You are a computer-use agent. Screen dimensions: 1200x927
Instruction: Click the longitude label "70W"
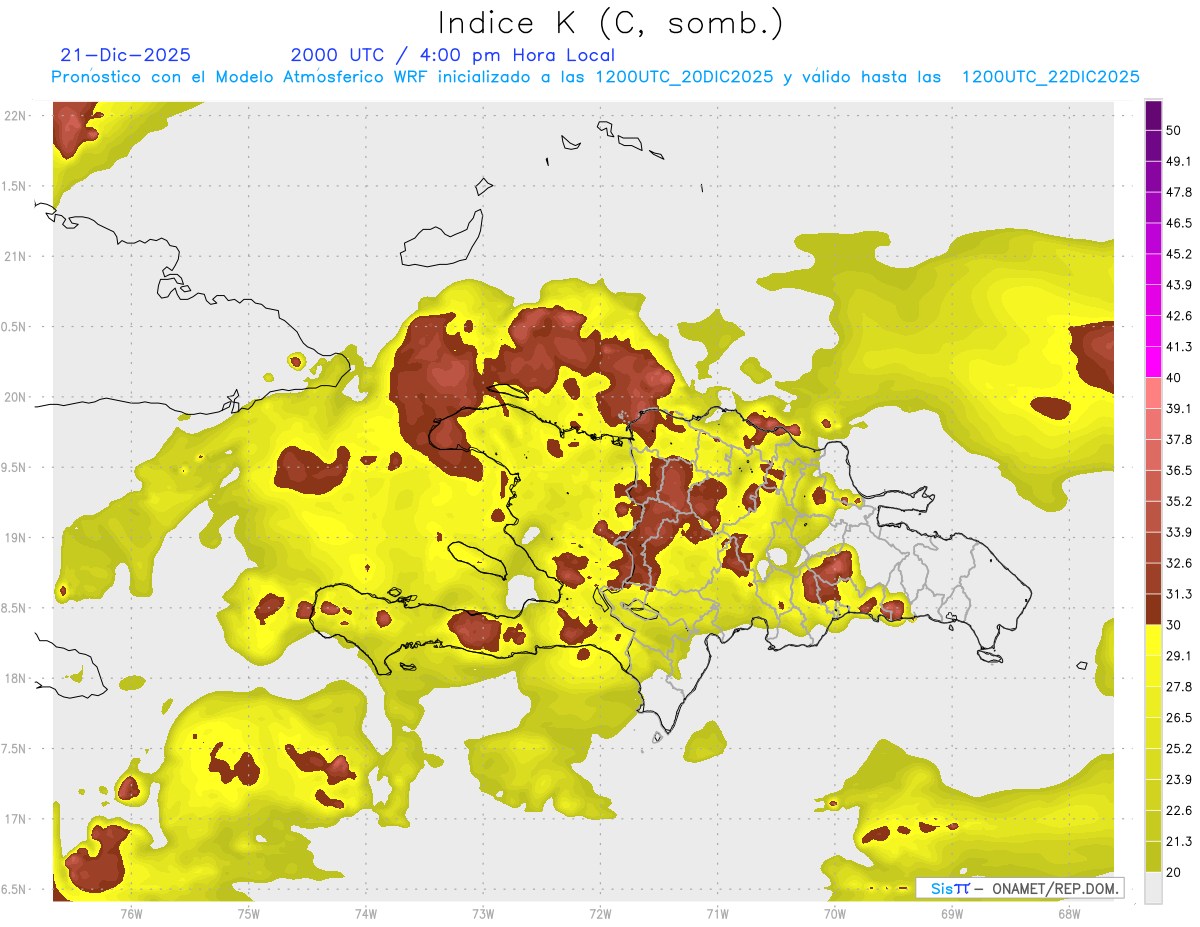pos(834,913)
